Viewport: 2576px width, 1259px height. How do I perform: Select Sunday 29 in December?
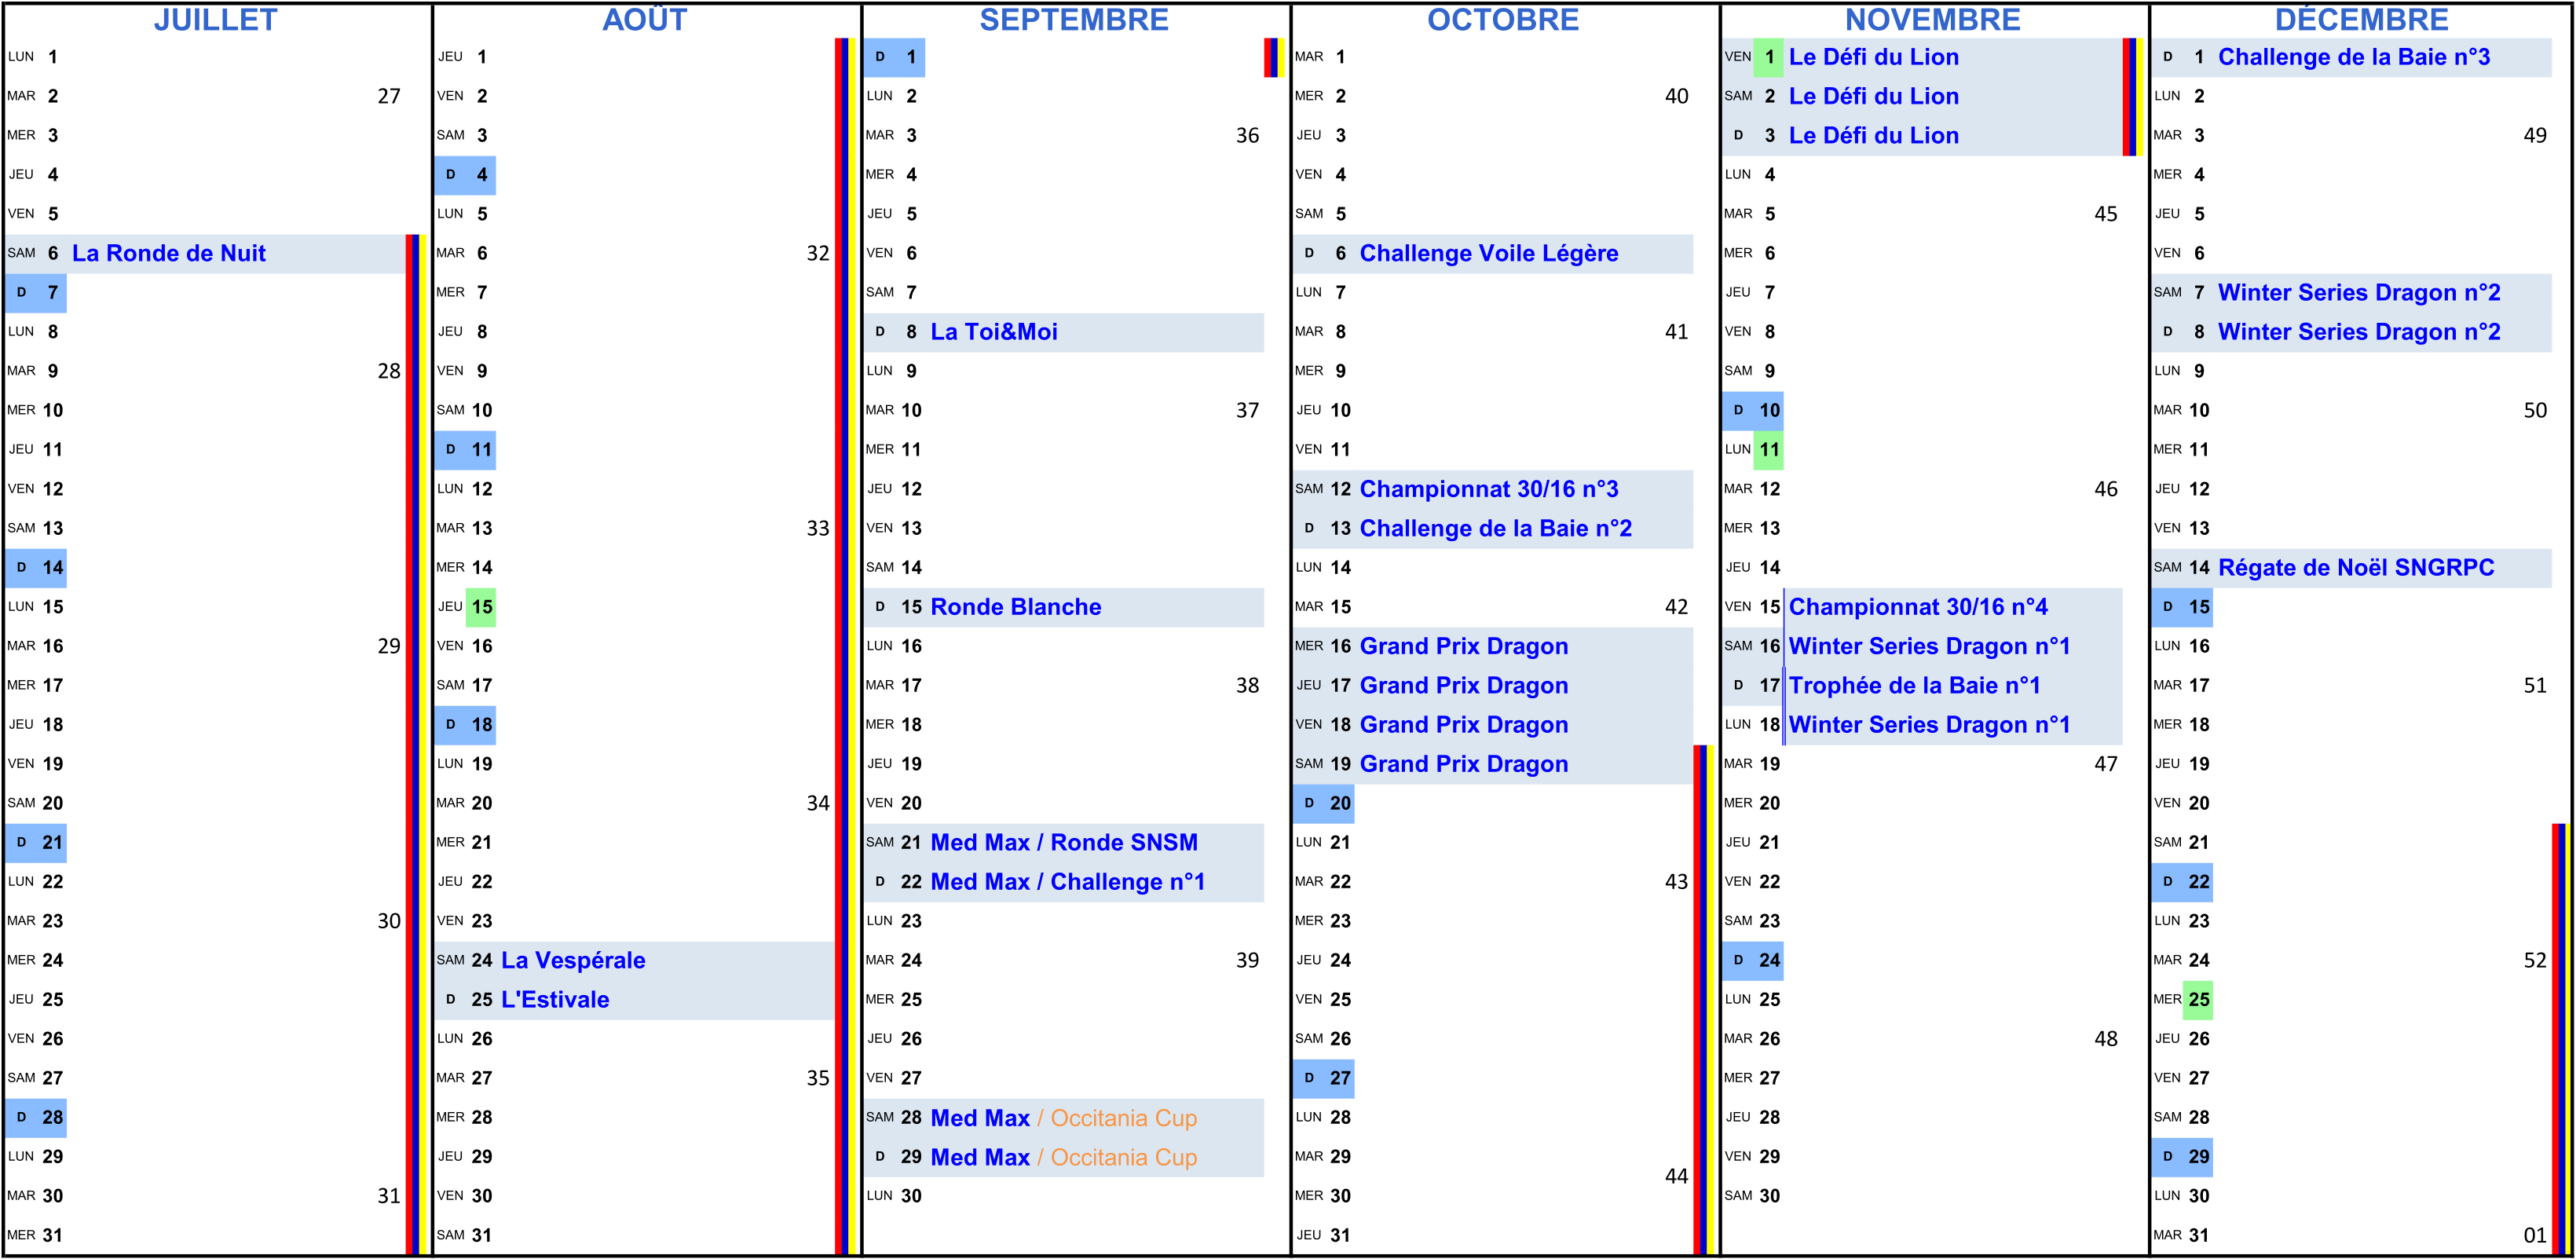[x=2182, y=1157]
